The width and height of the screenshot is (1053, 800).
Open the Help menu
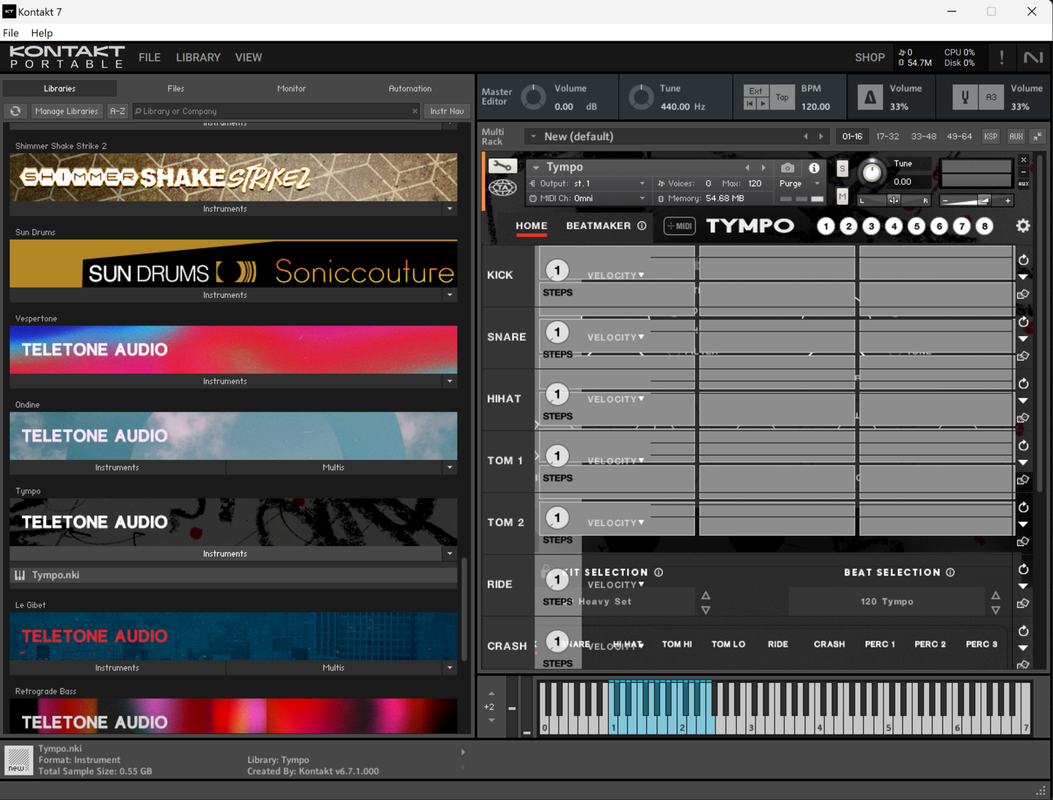coord(42,33)
